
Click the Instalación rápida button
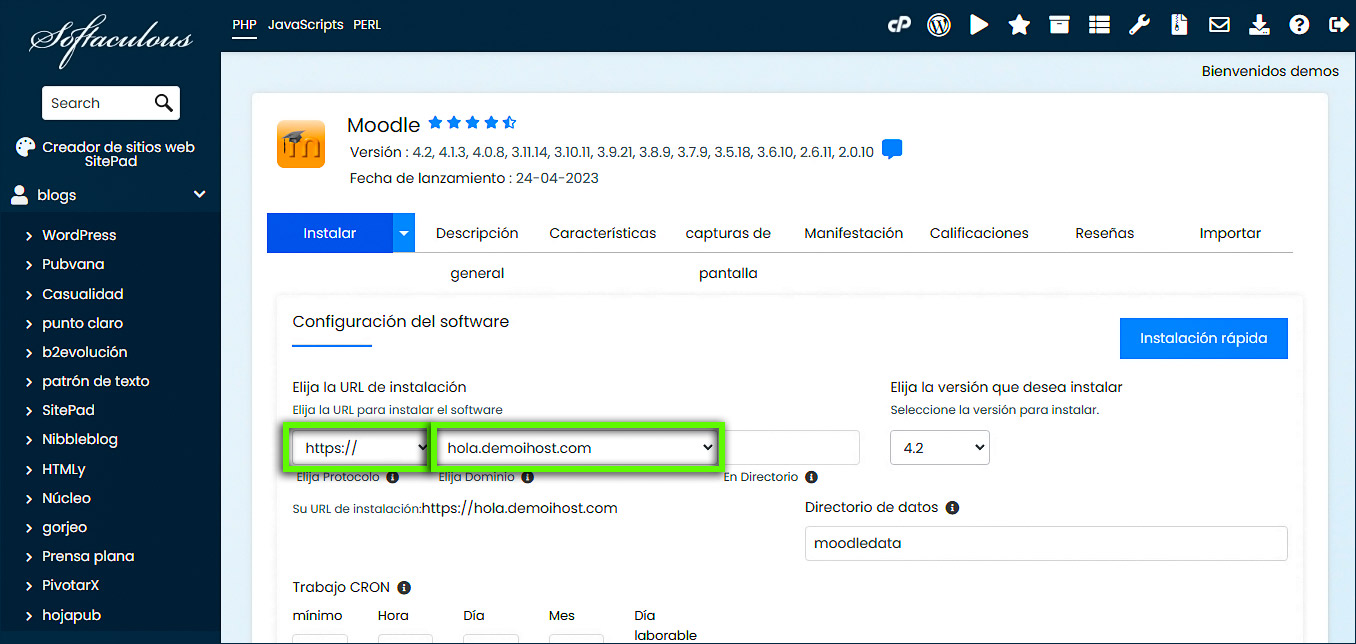[1203, 338]
